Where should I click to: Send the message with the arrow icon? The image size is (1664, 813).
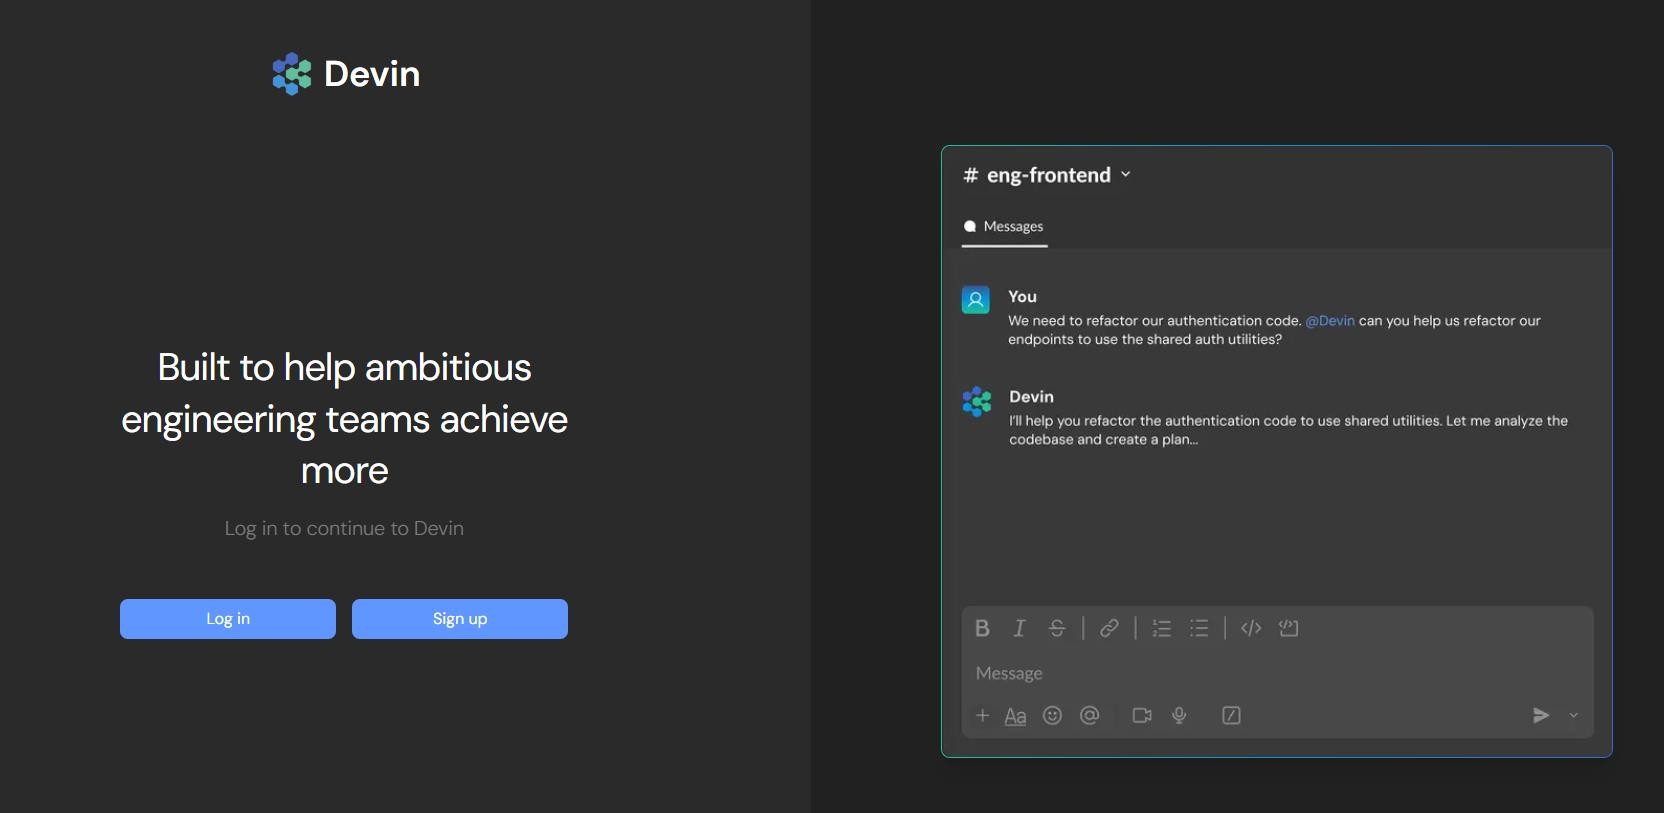pos(1541,715)
